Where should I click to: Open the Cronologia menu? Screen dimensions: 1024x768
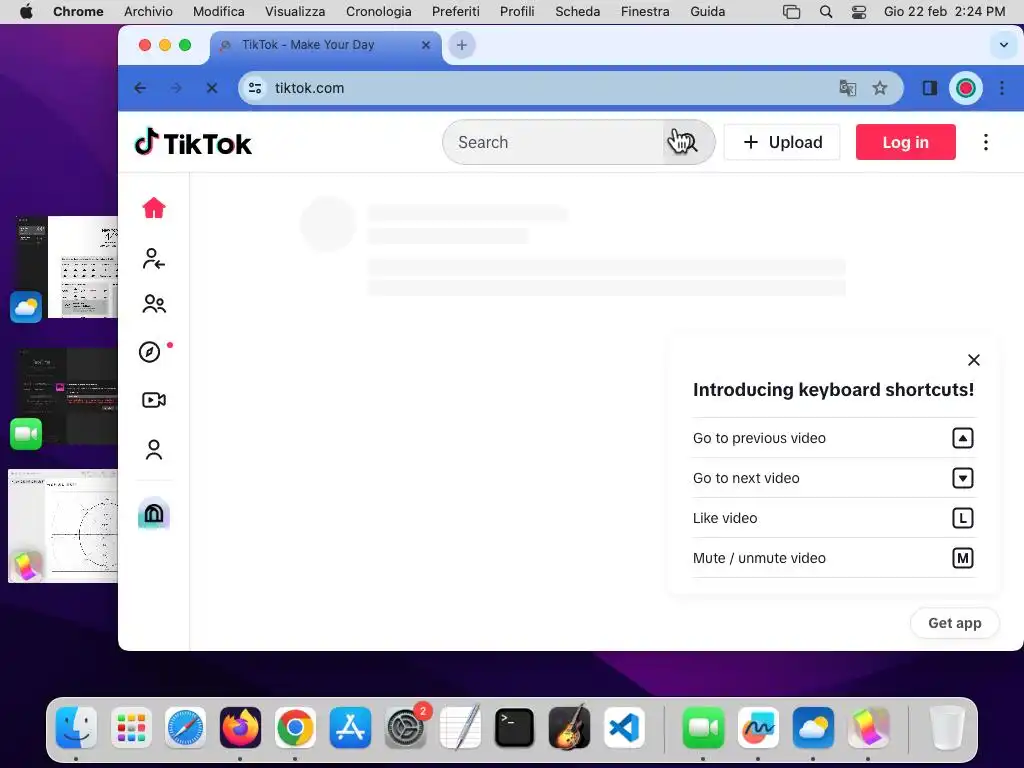pyautogui.click(x=379, y=11)
